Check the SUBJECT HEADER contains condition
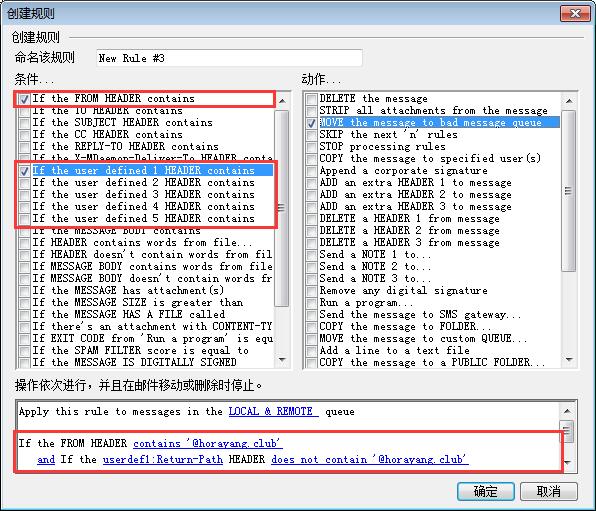This screenshot has width=596, height=511. (24, 123)
